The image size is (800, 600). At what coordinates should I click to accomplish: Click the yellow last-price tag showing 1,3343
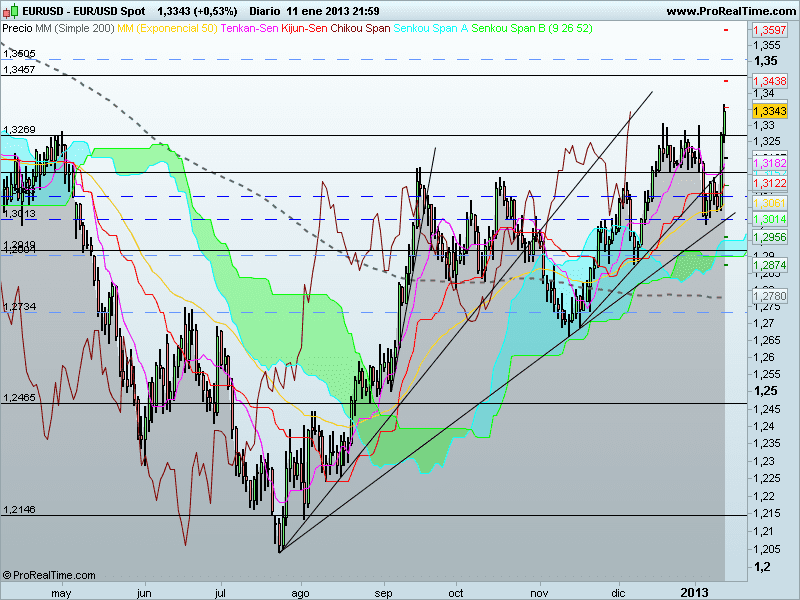[x=770, y=110]
